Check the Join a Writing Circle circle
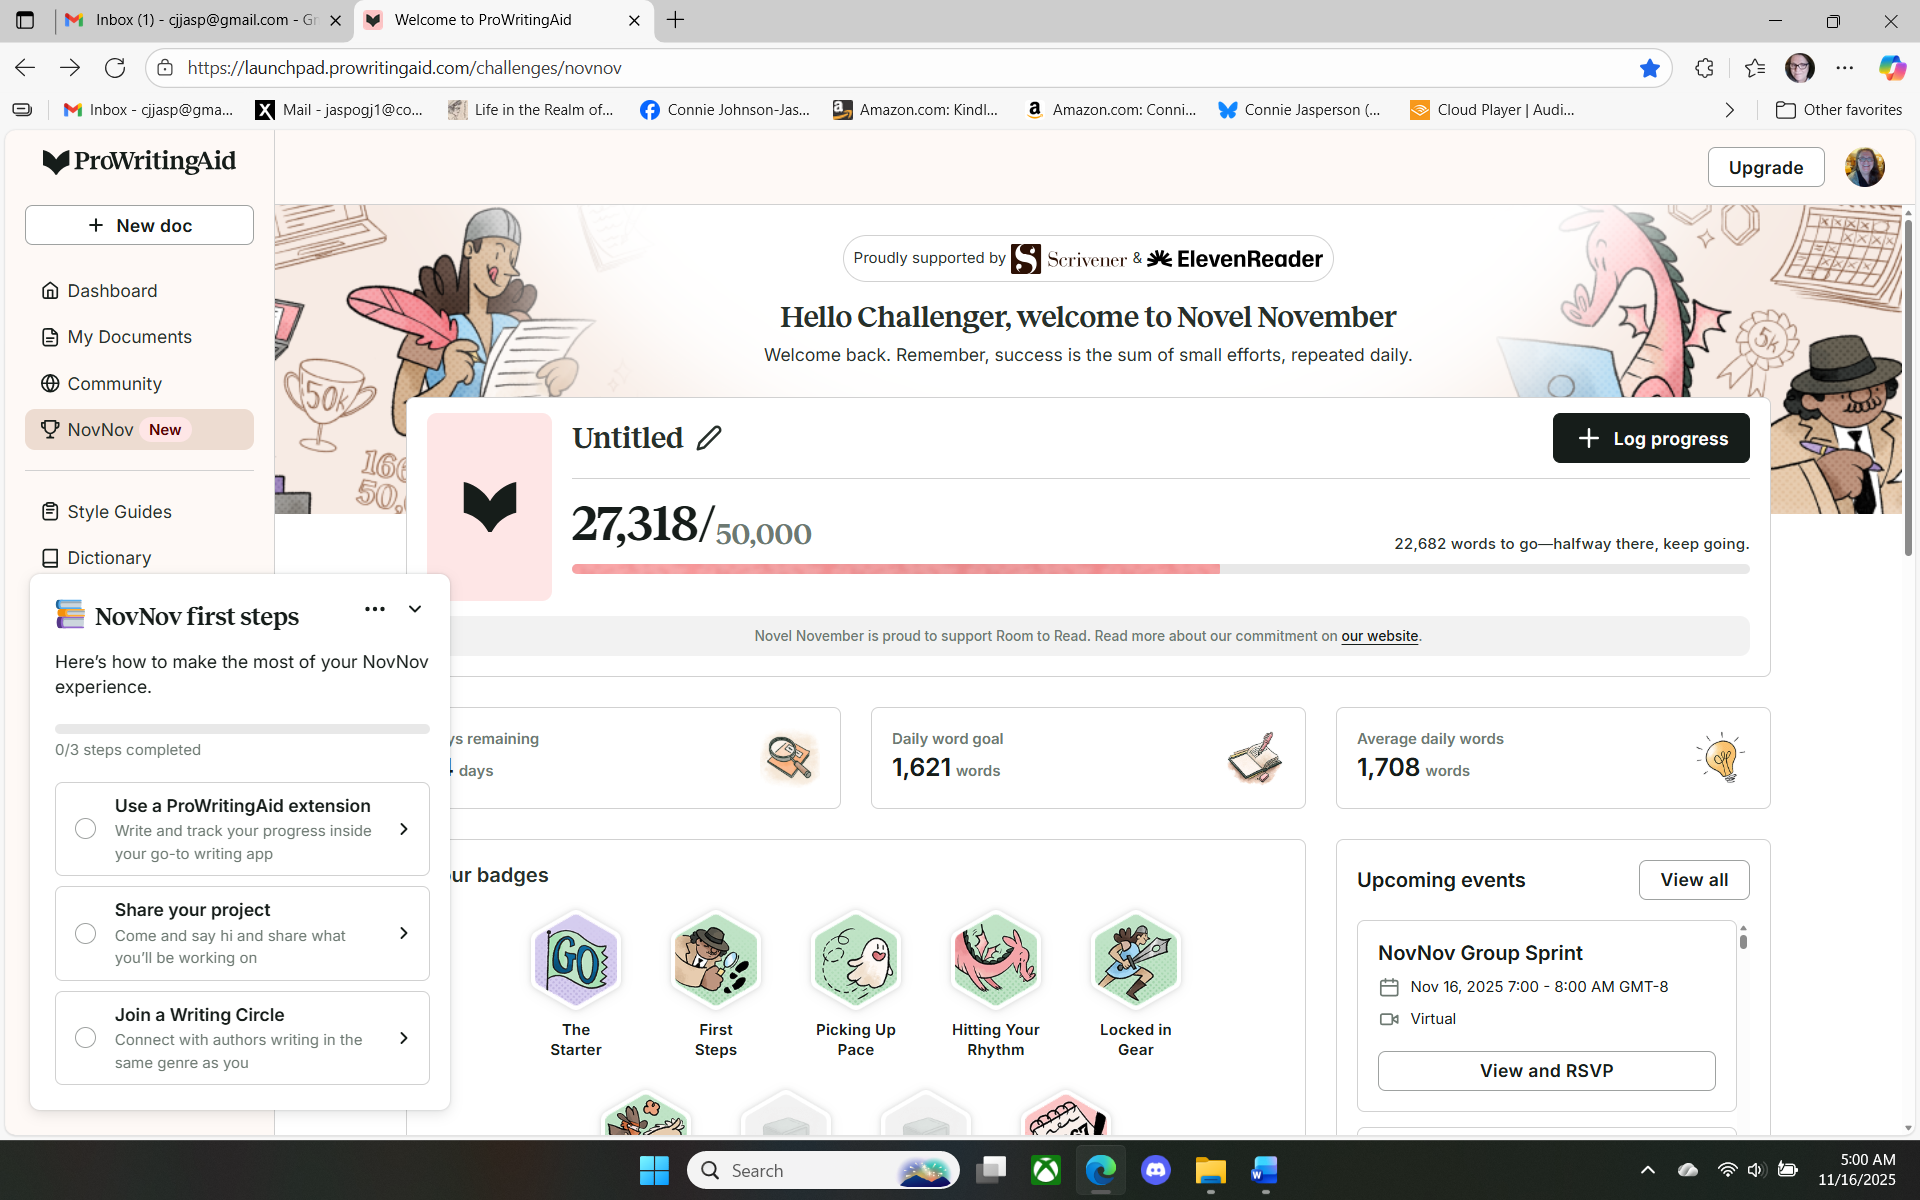 (x=86, y=1038)
